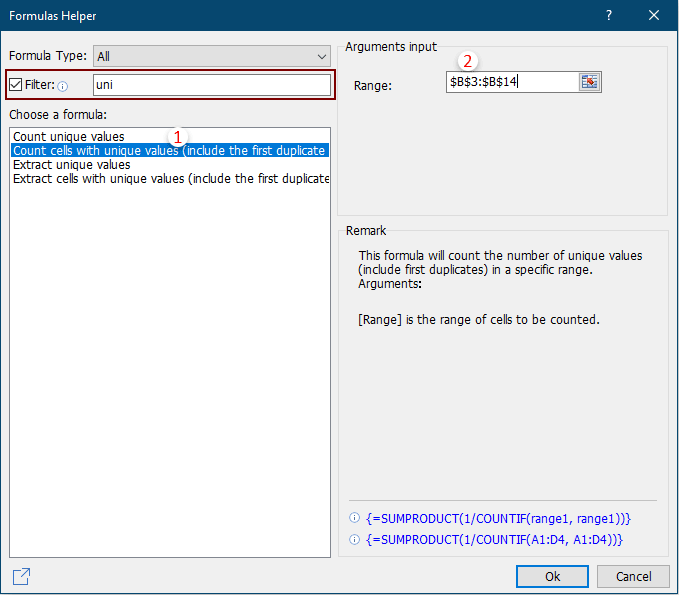Pick "Extract cells with unique values" formula

point(170,178)
